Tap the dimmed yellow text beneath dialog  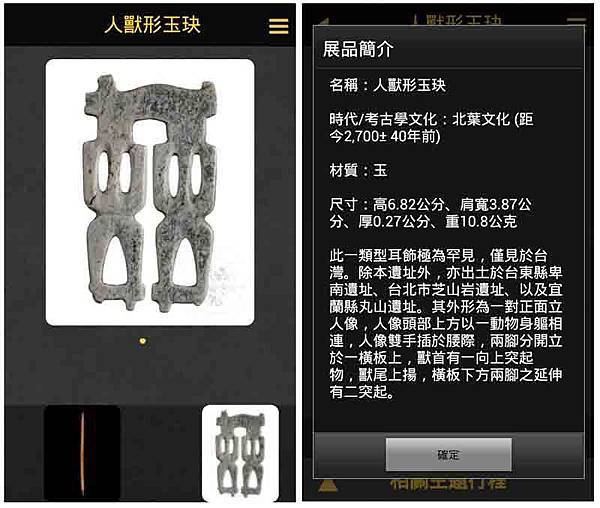pos(448,484)
